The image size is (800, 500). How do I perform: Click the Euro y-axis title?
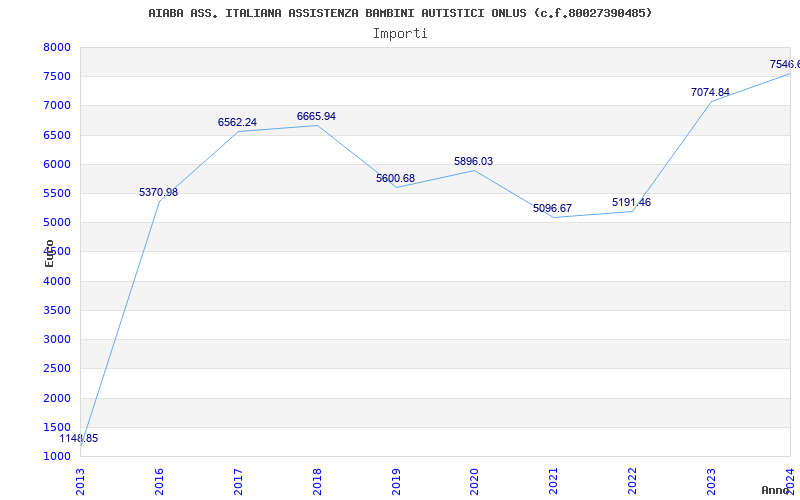tap(49, 253)
